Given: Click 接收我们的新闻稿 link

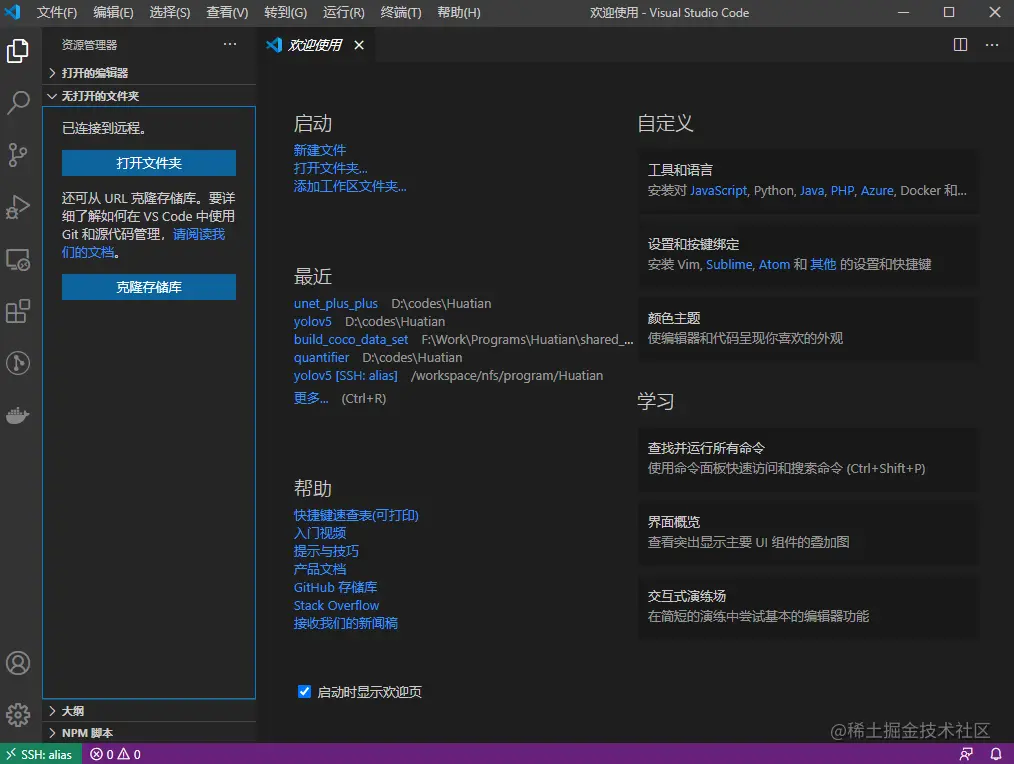Looking at the screenshot, I should tap(345, 623).
